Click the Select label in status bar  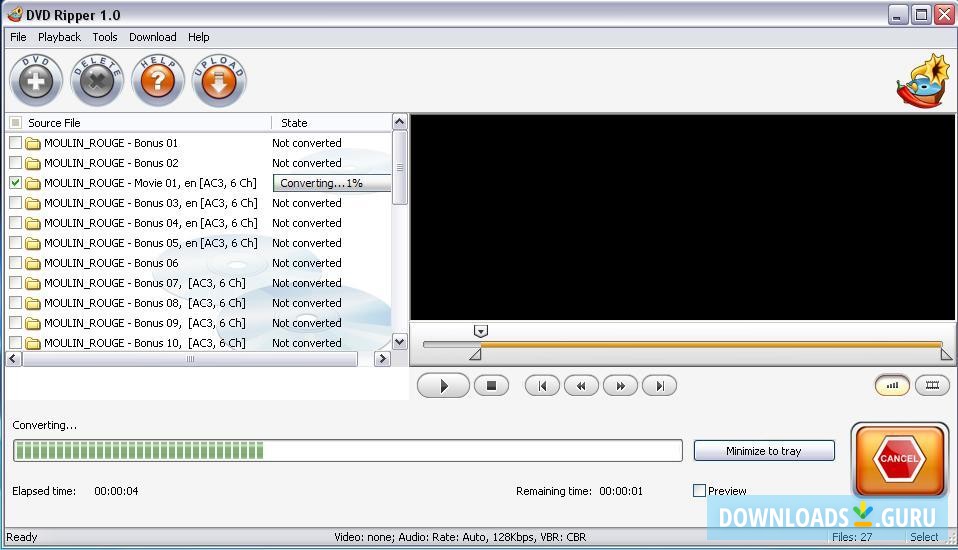click(924, 537)
